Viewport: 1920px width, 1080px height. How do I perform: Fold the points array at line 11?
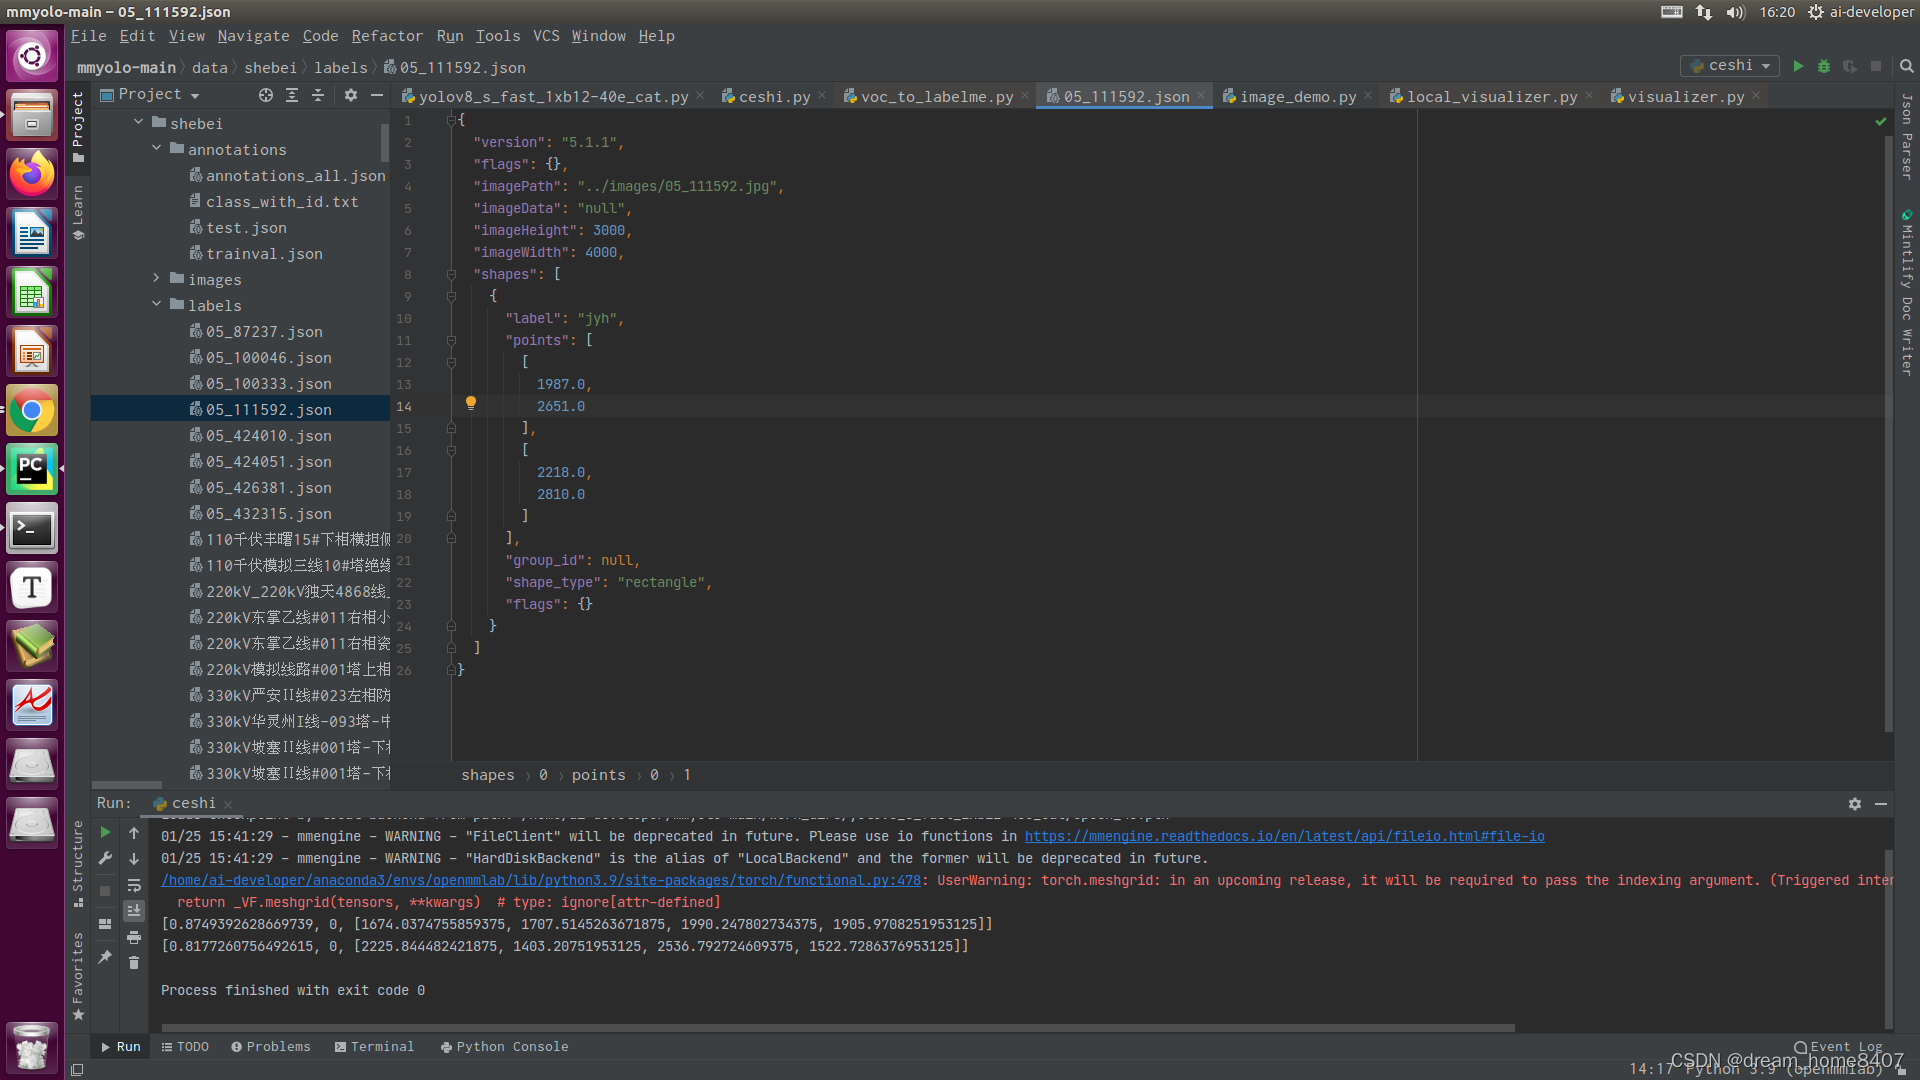pos(451,340)
